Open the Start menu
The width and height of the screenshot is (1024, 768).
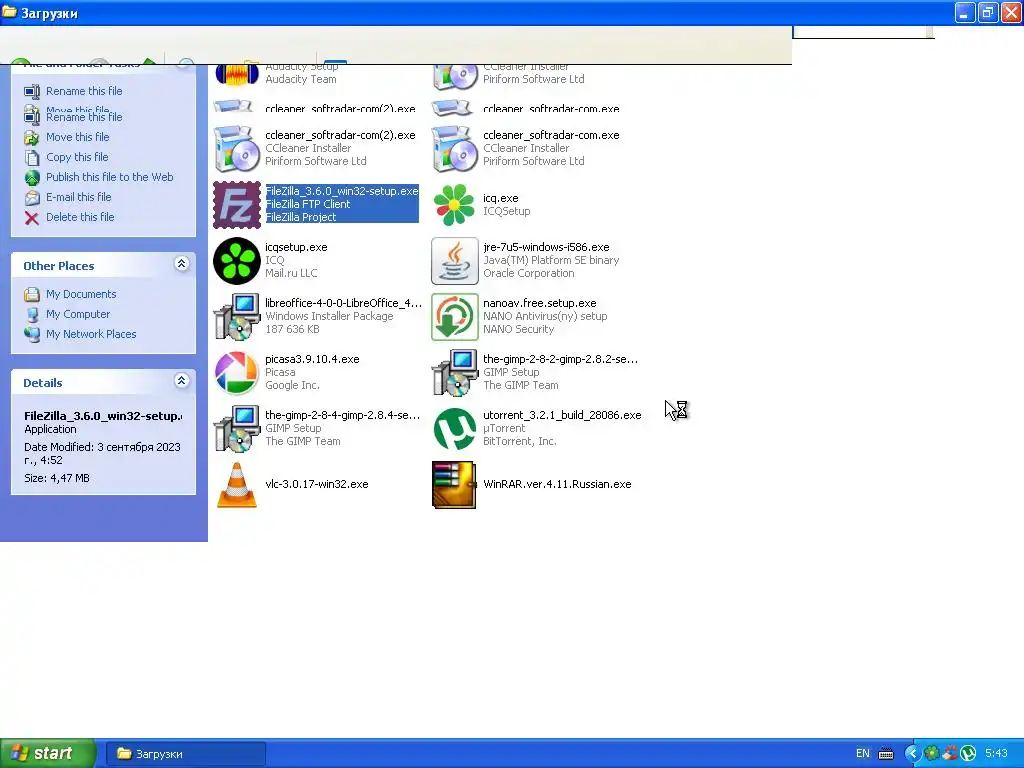[x=48, y=753]
